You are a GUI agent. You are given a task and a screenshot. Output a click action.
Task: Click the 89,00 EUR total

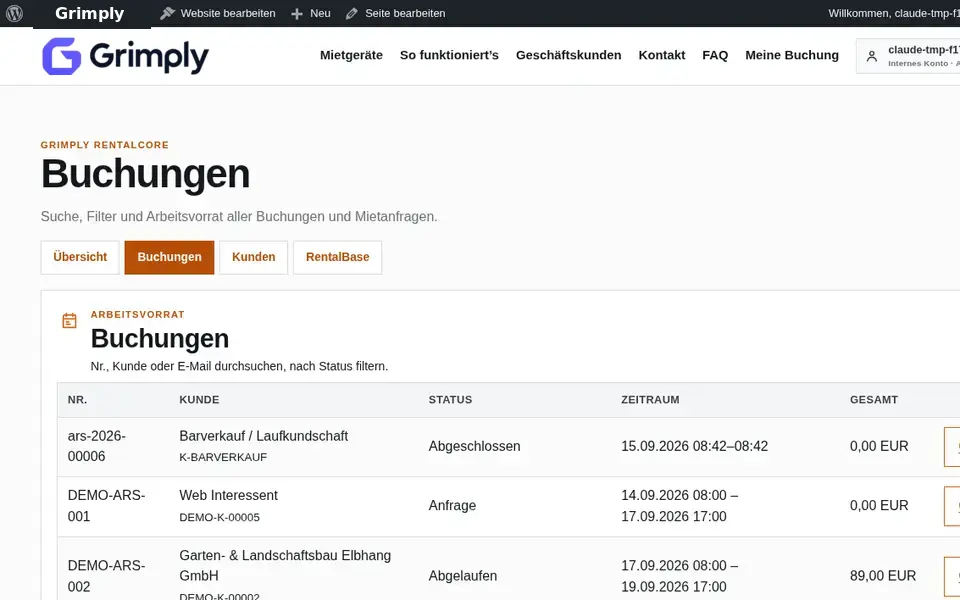[883, 576]
